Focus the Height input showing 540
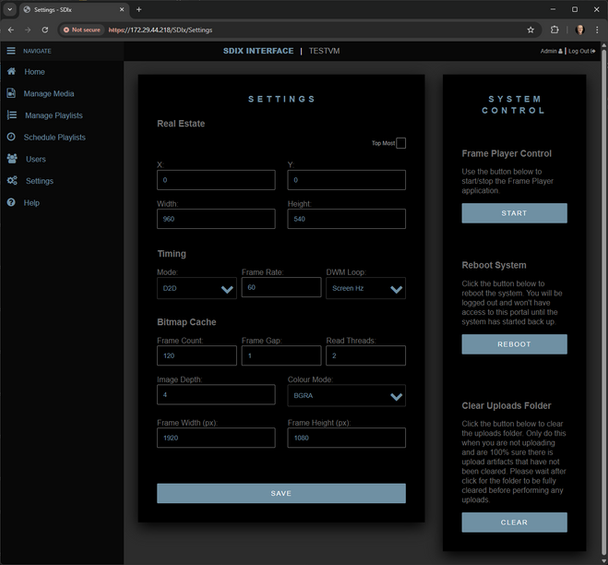This screenshot has width=608, height=565. tap(346, 219)
